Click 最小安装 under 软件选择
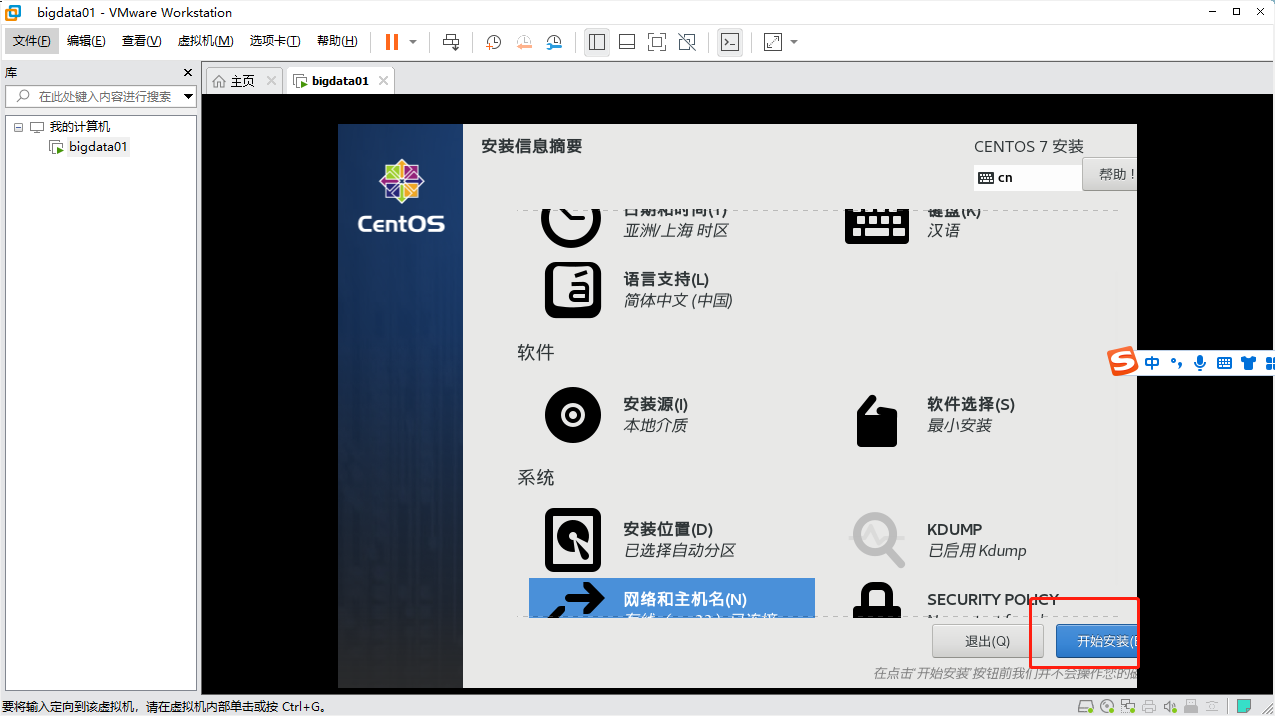The image size is (1275, 716). click(959, 425)
